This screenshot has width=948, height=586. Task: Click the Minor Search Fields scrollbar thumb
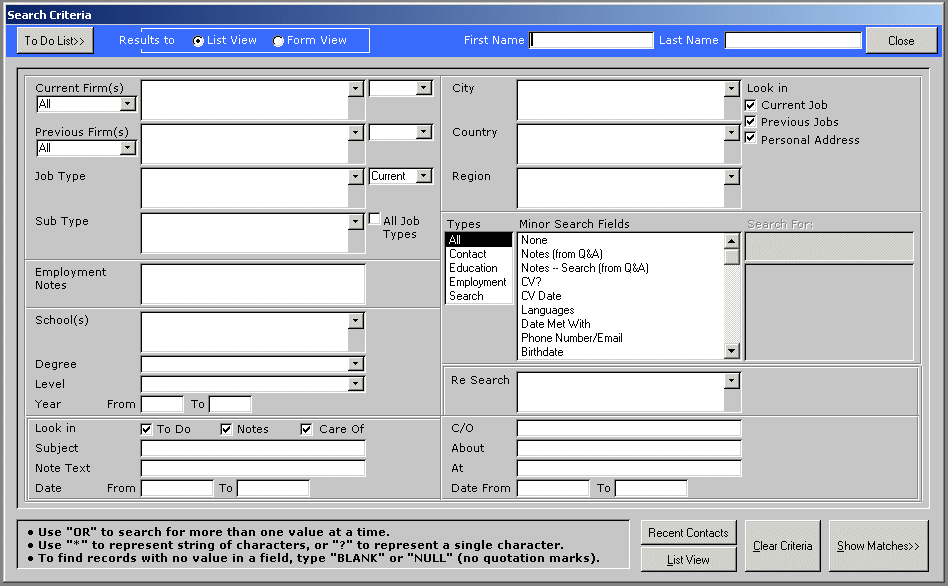(x=732, y=256)
